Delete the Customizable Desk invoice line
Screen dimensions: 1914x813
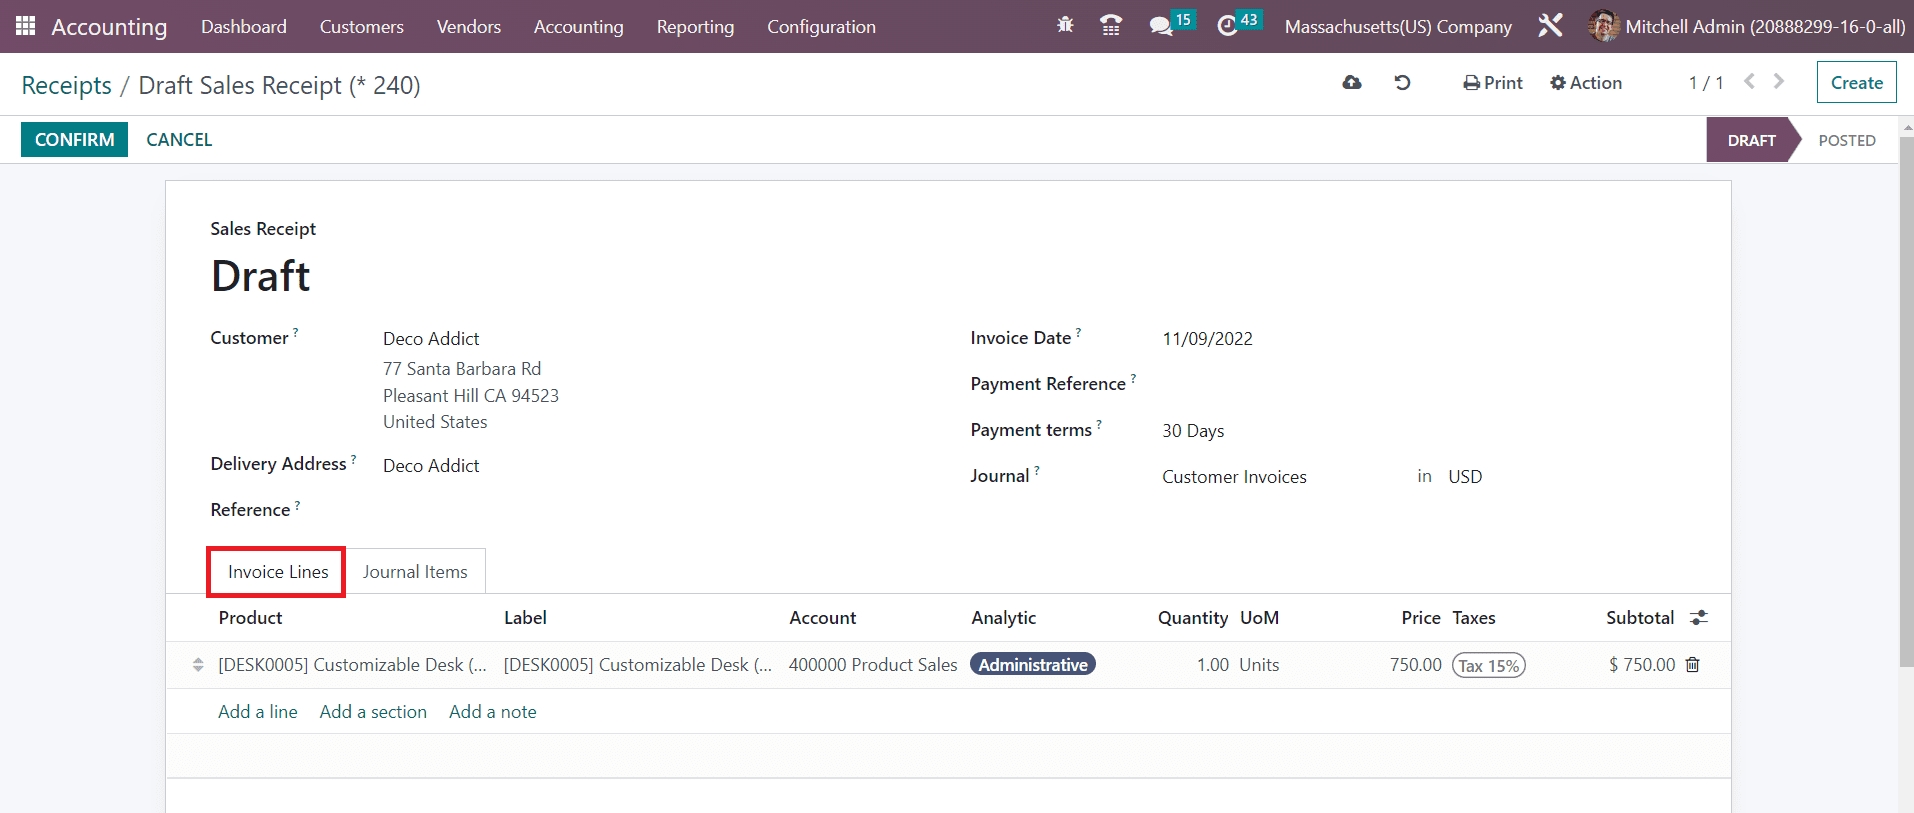click(1693, 665)
